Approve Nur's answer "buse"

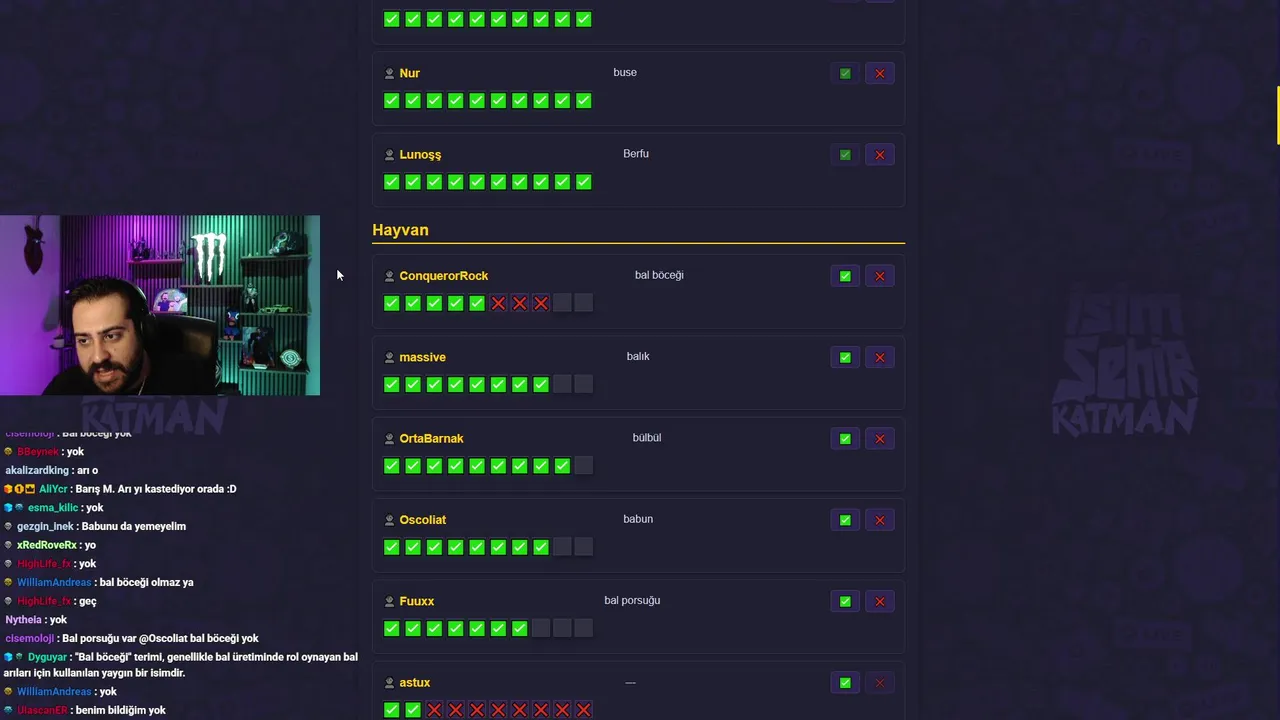point(845,73)
